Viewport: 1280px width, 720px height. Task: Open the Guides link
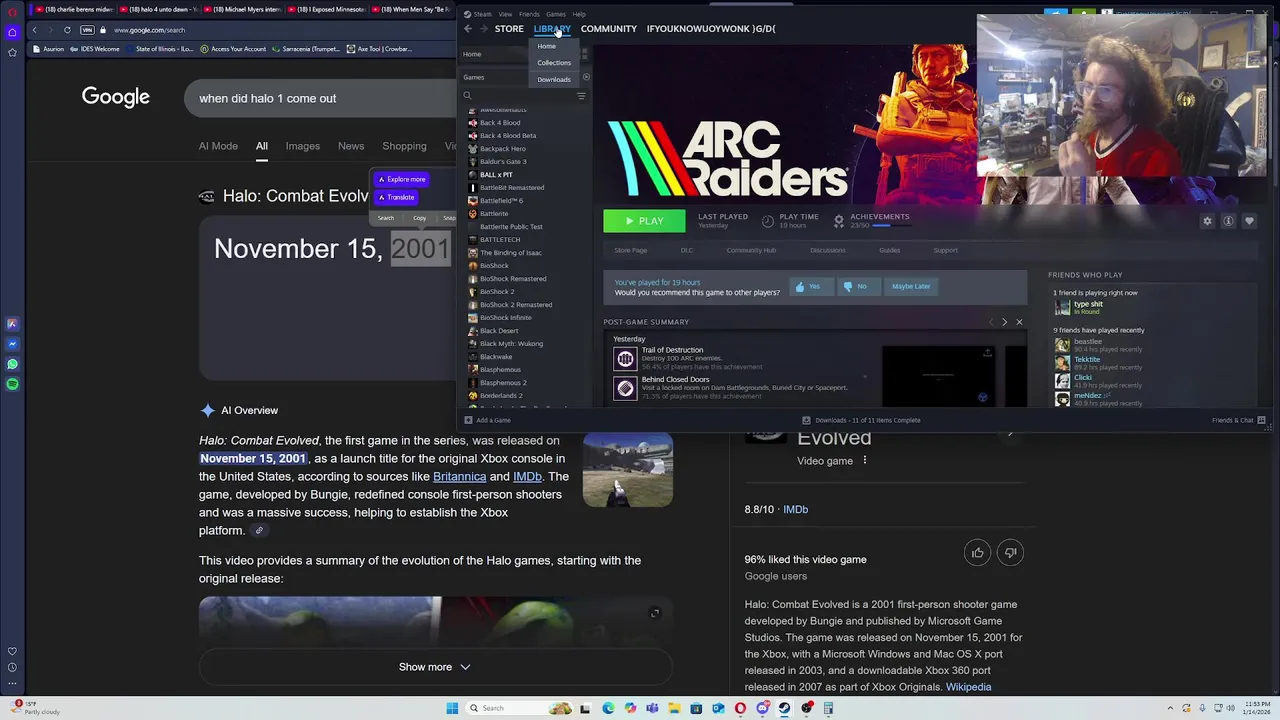click(x=889, y=250)
